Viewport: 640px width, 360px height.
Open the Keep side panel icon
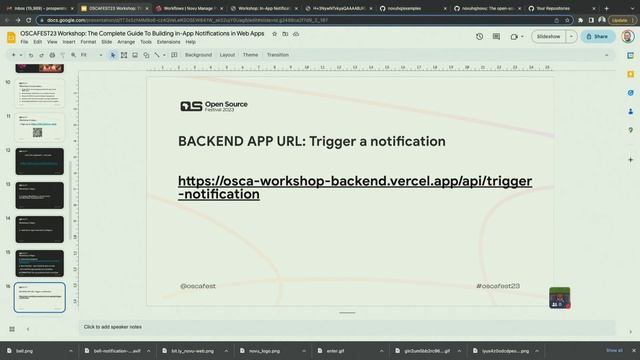631,74
